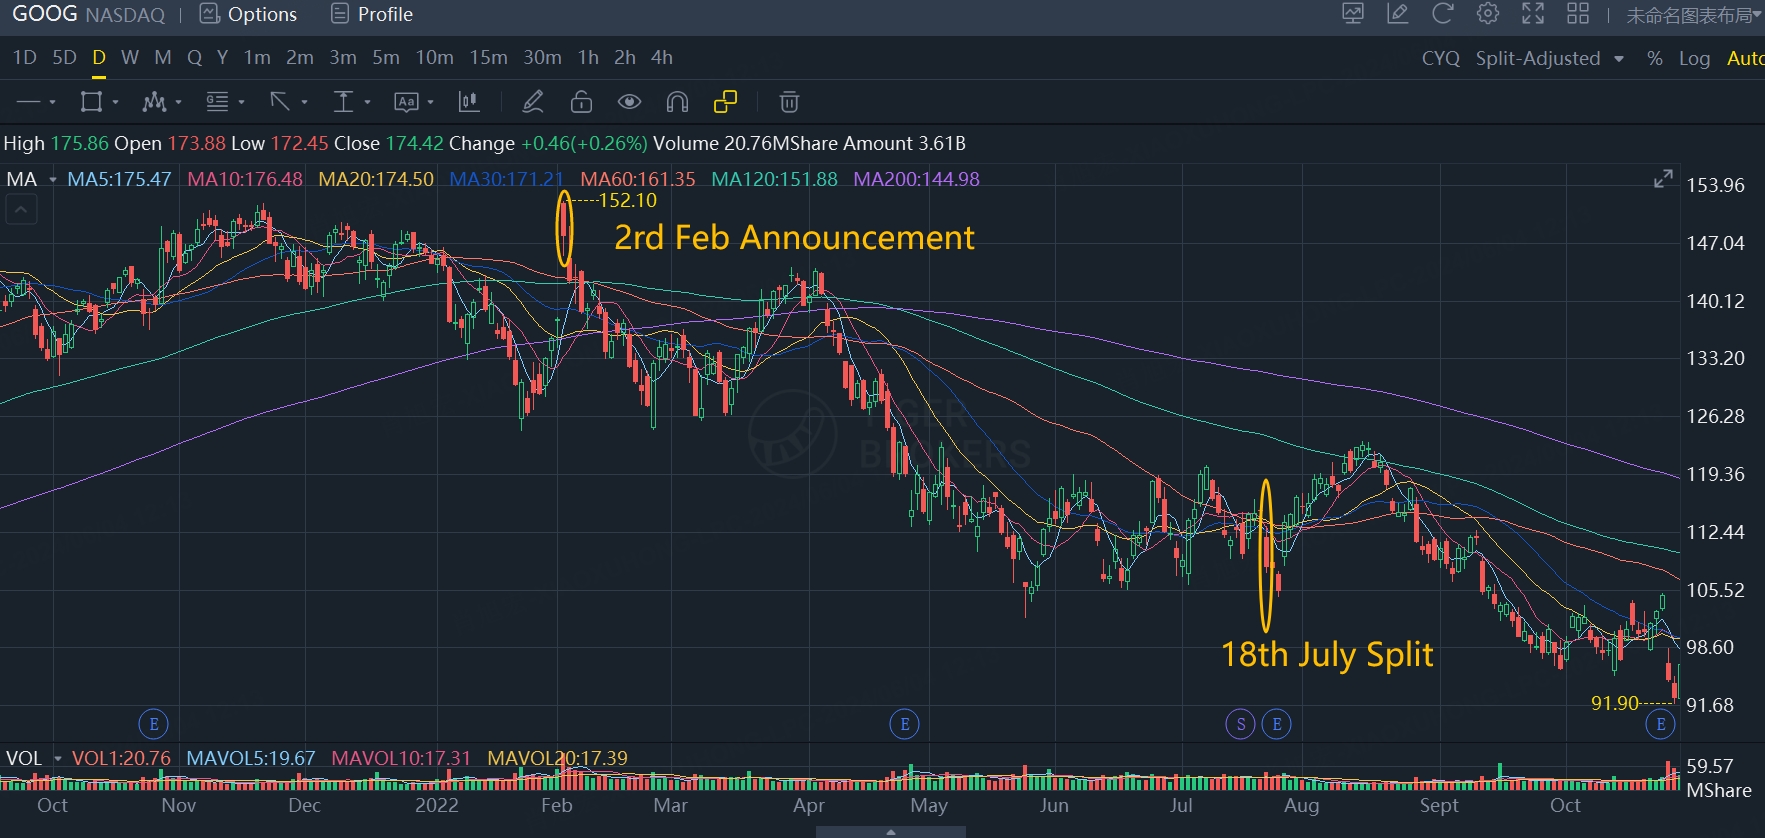Select the 4h interval
Screen dimensions: 1765x838
[662, 58]
